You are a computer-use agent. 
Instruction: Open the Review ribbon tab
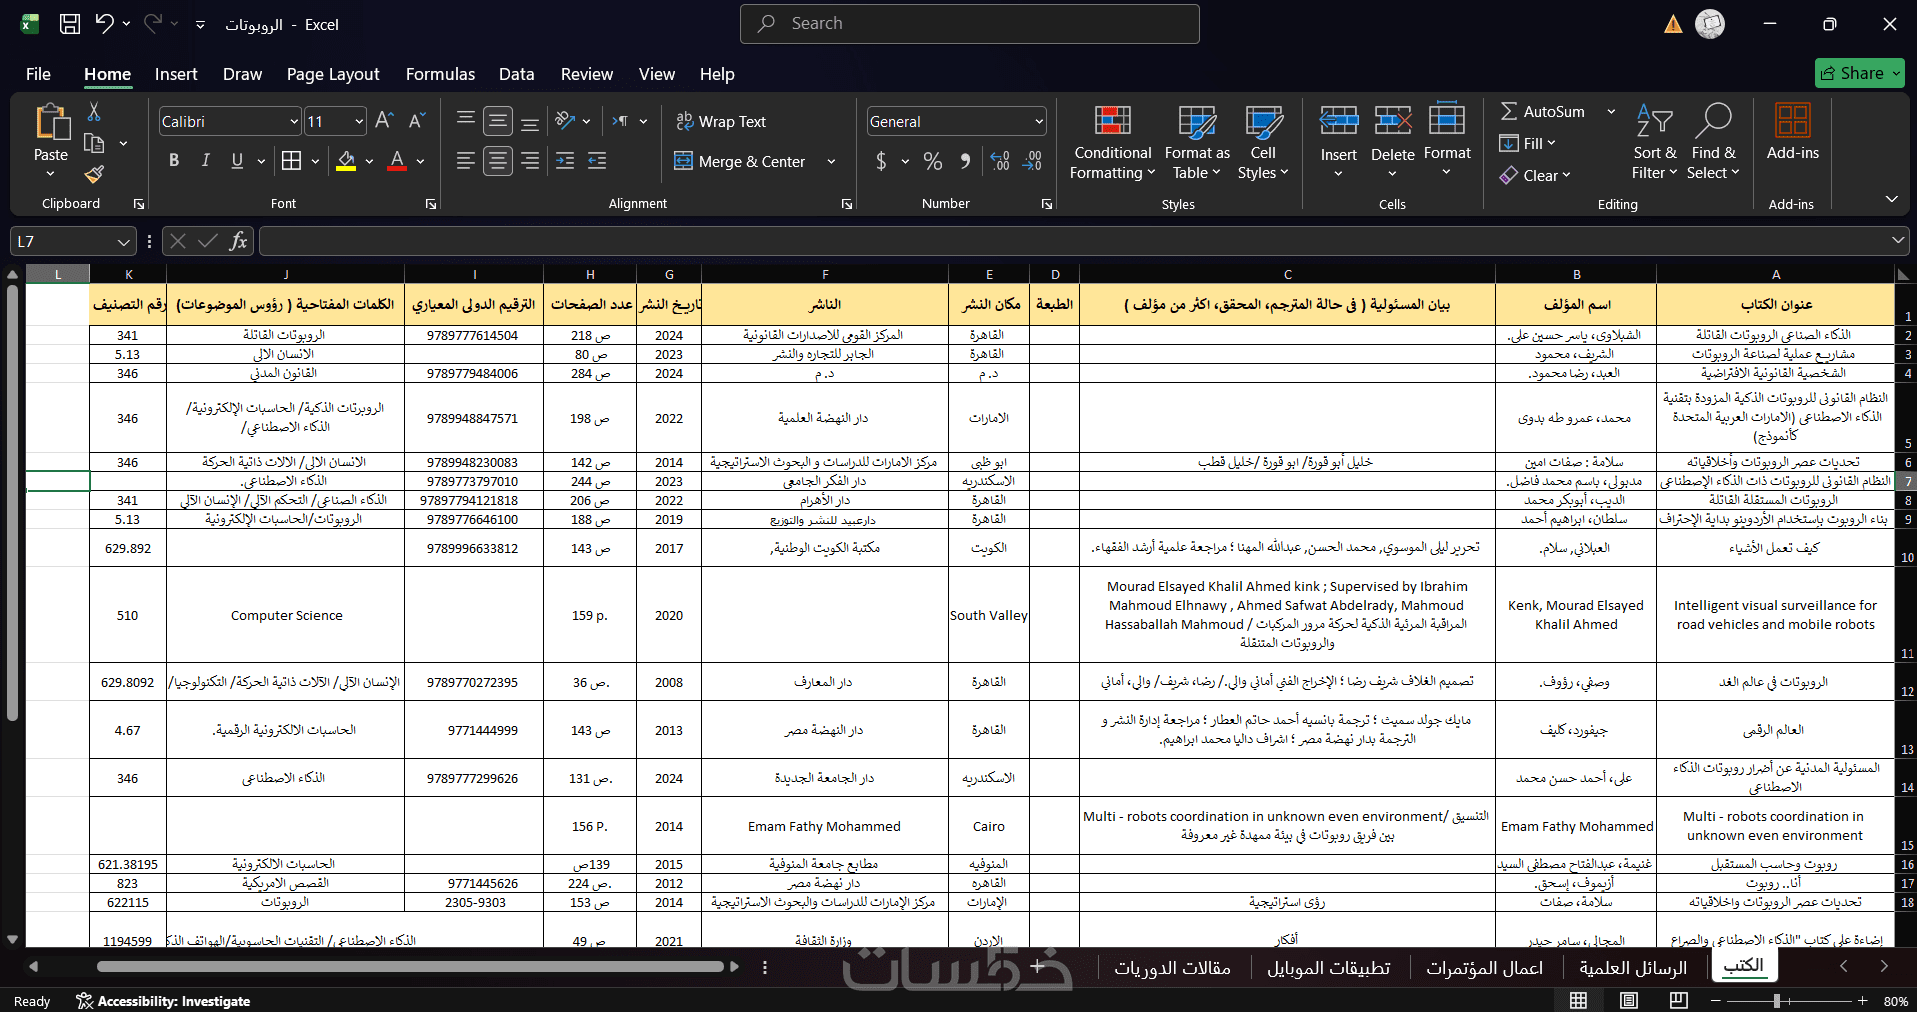tap(587, 74)
